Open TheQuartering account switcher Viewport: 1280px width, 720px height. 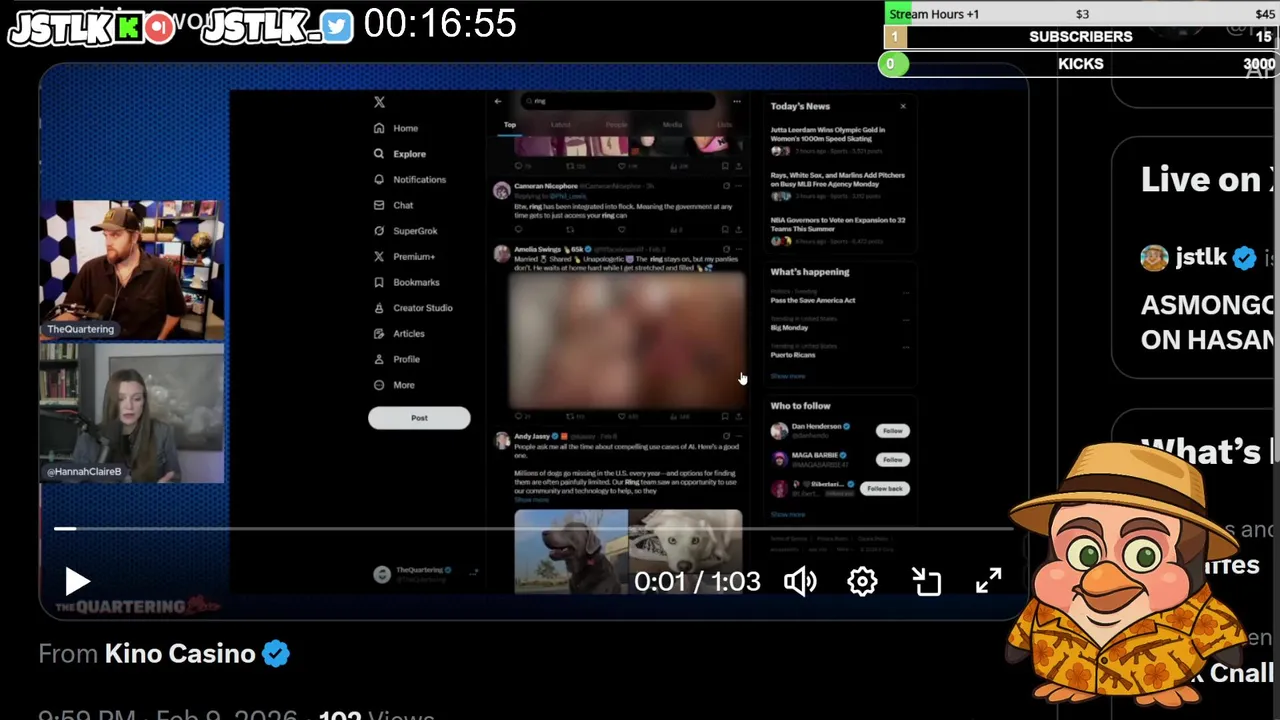coord(426,573)
